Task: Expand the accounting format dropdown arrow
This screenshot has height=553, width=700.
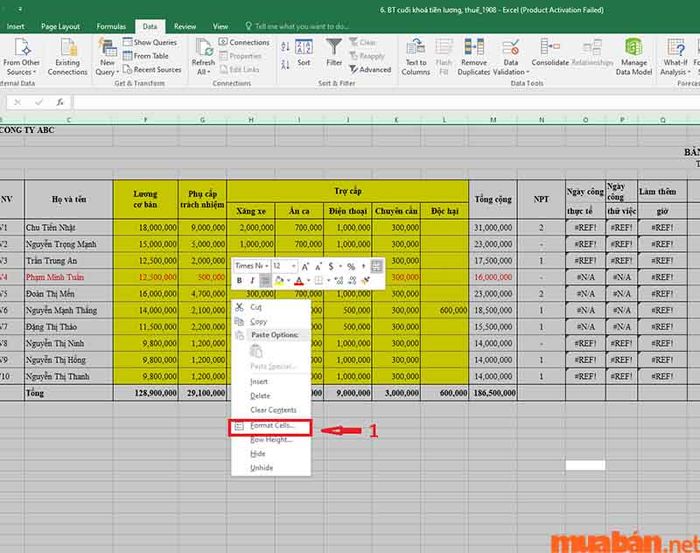Action: click(340, 266)
